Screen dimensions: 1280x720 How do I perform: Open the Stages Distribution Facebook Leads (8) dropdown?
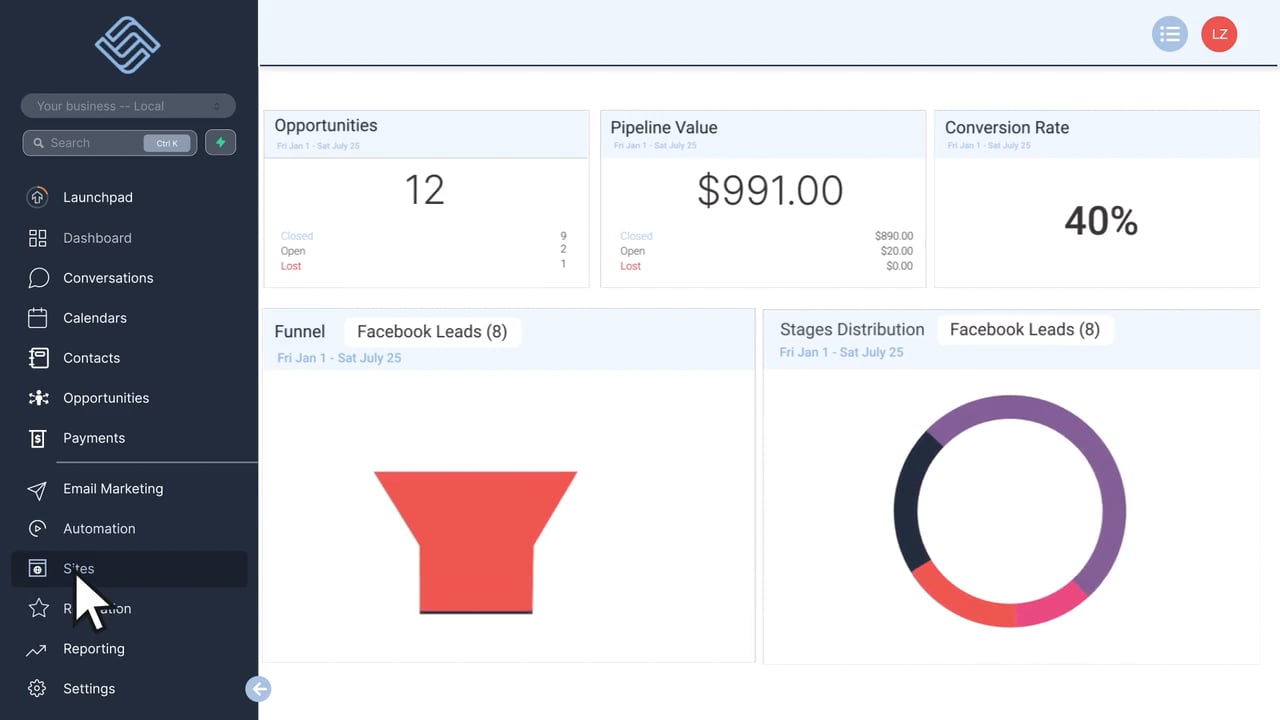pos(1025,330)
